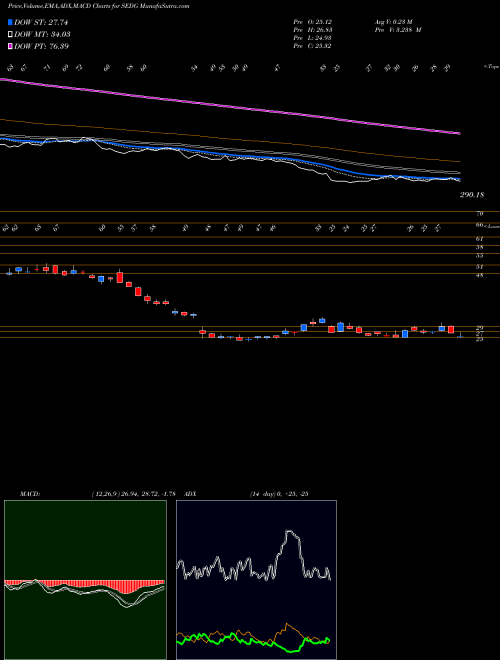This screenshot has width=500, height=660.
Task: Open the dark blue ADX indicator chart
Action: pos(256,580)
